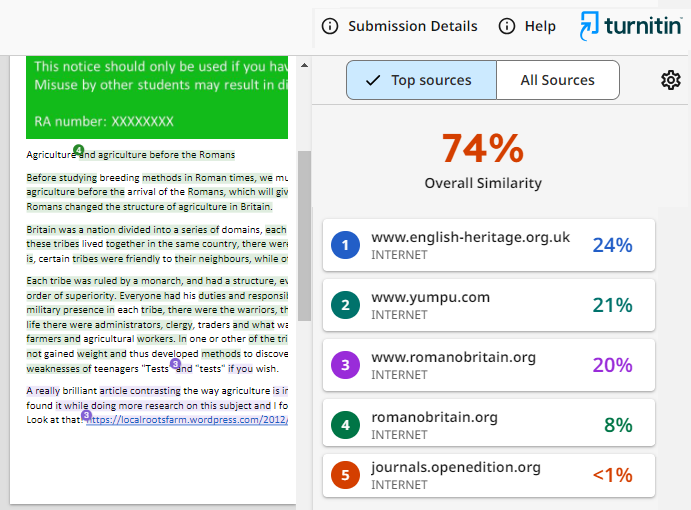Select source number 2 teal badge
This screenshot has height=510, width=691.
(345, 305)
